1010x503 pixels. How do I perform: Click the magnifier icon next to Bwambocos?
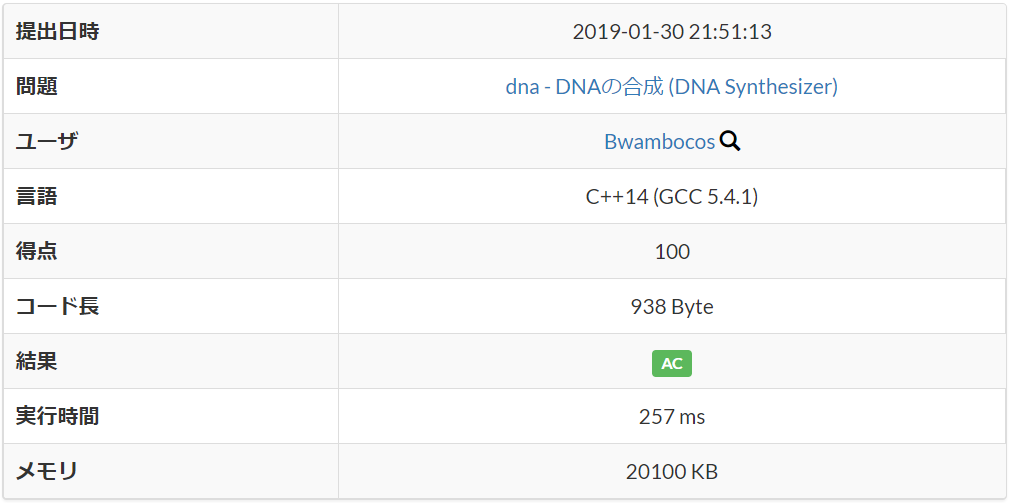coord(730,140)
